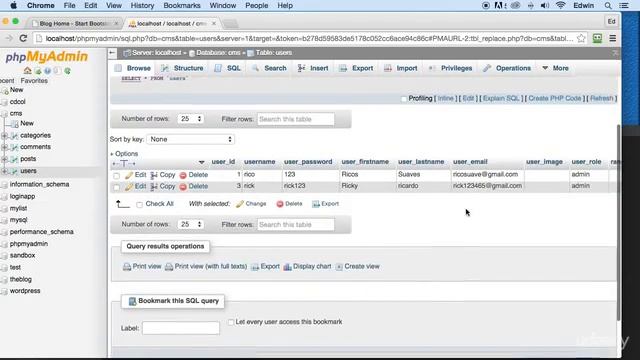Expand the comments table tree node

pos(4,147)
